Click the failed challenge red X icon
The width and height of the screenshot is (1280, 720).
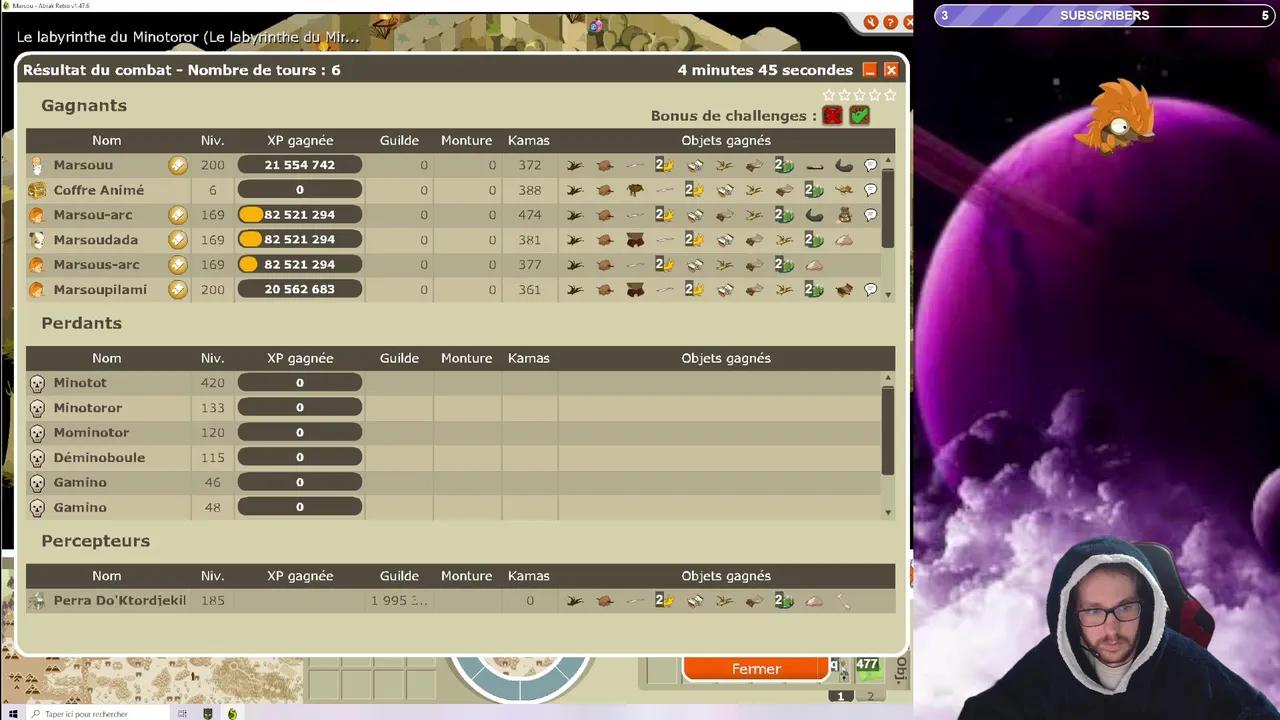coord(832,116)
